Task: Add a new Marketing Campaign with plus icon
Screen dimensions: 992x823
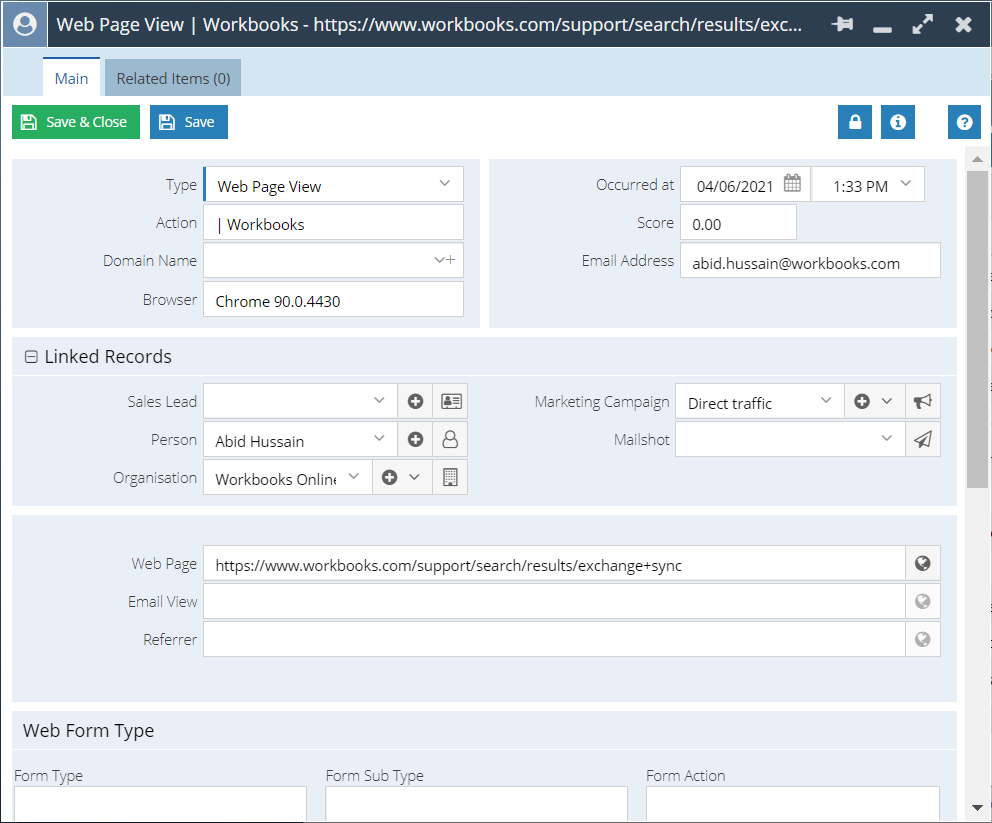Action: pyautogui.click(x=862, y=401)
